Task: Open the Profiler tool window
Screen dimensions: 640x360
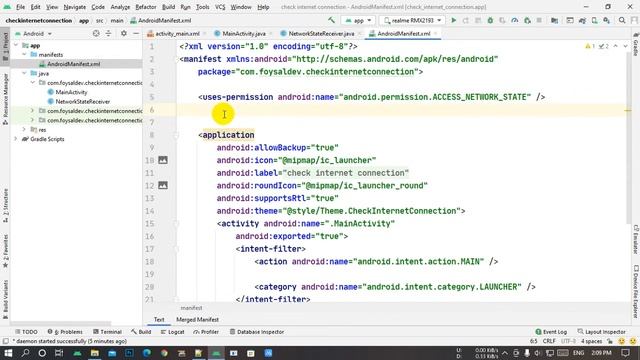Action: tap(206, 332)
